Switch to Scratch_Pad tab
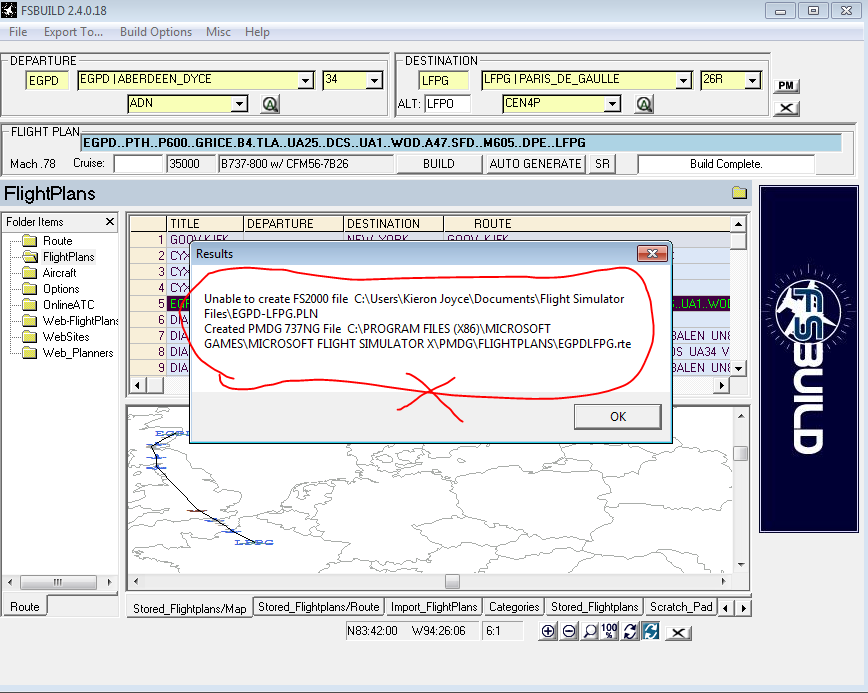 click(x=681, y=607)
